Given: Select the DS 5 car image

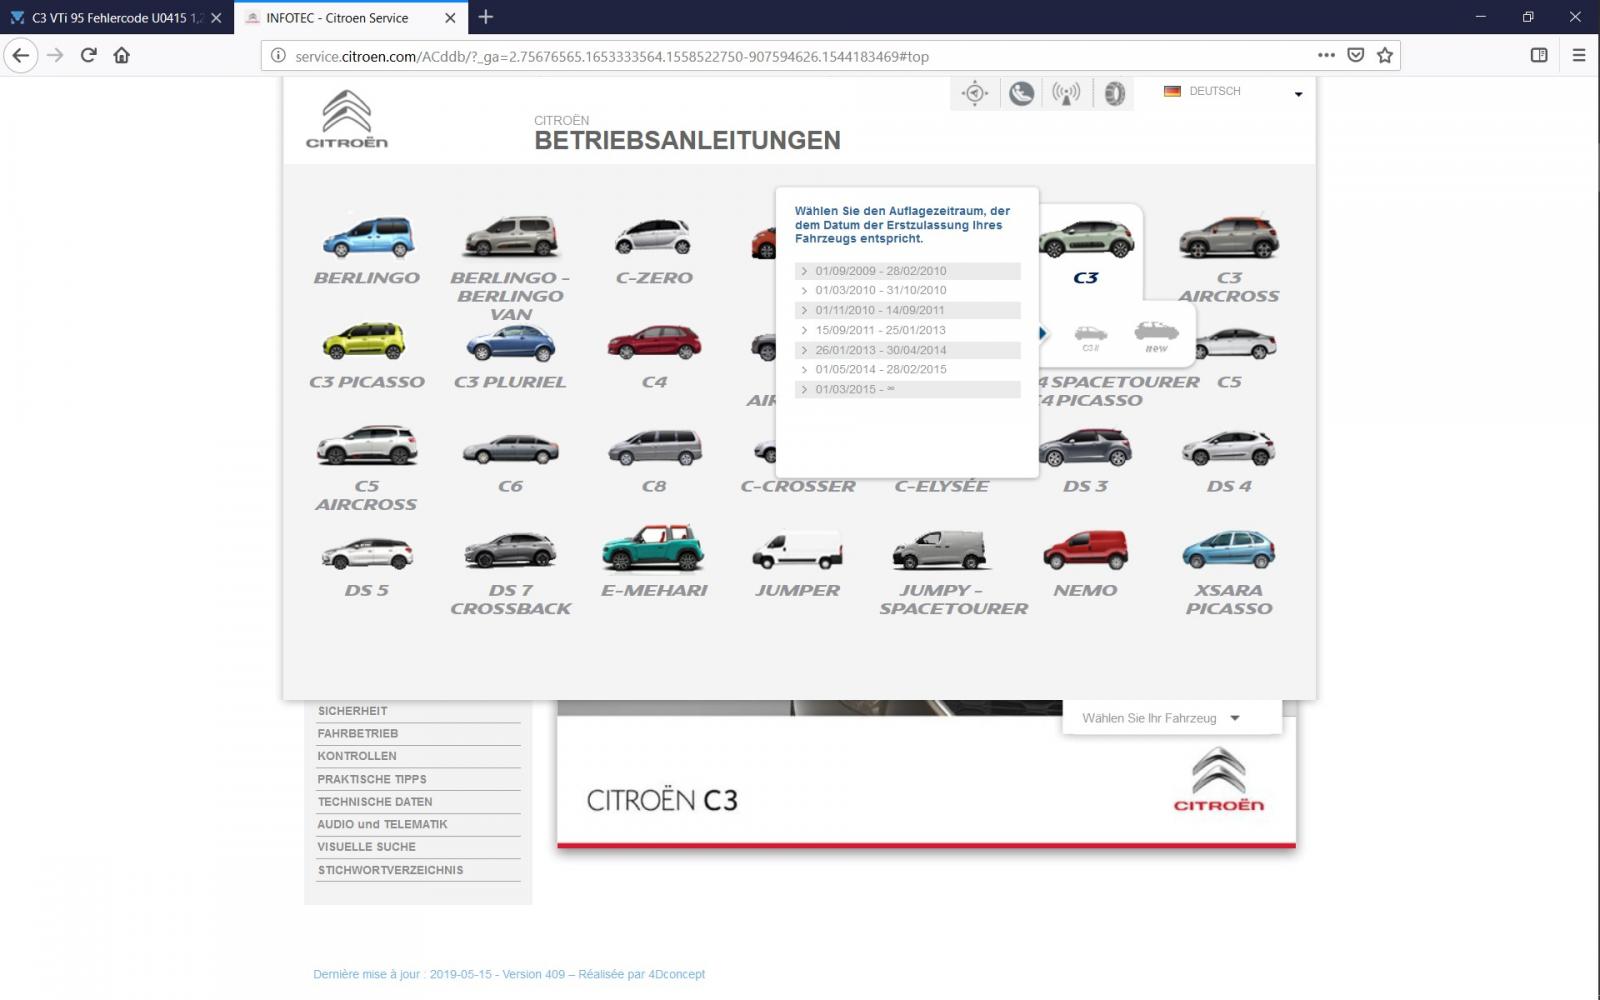Looking at the screenshot, I should 367,553.
